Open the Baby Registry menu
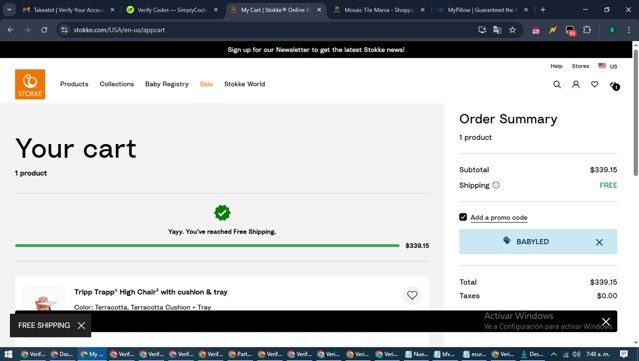Image resolution: width=639 pixels, height=361 pixels. pyautogui.click(x=167, y=84)
